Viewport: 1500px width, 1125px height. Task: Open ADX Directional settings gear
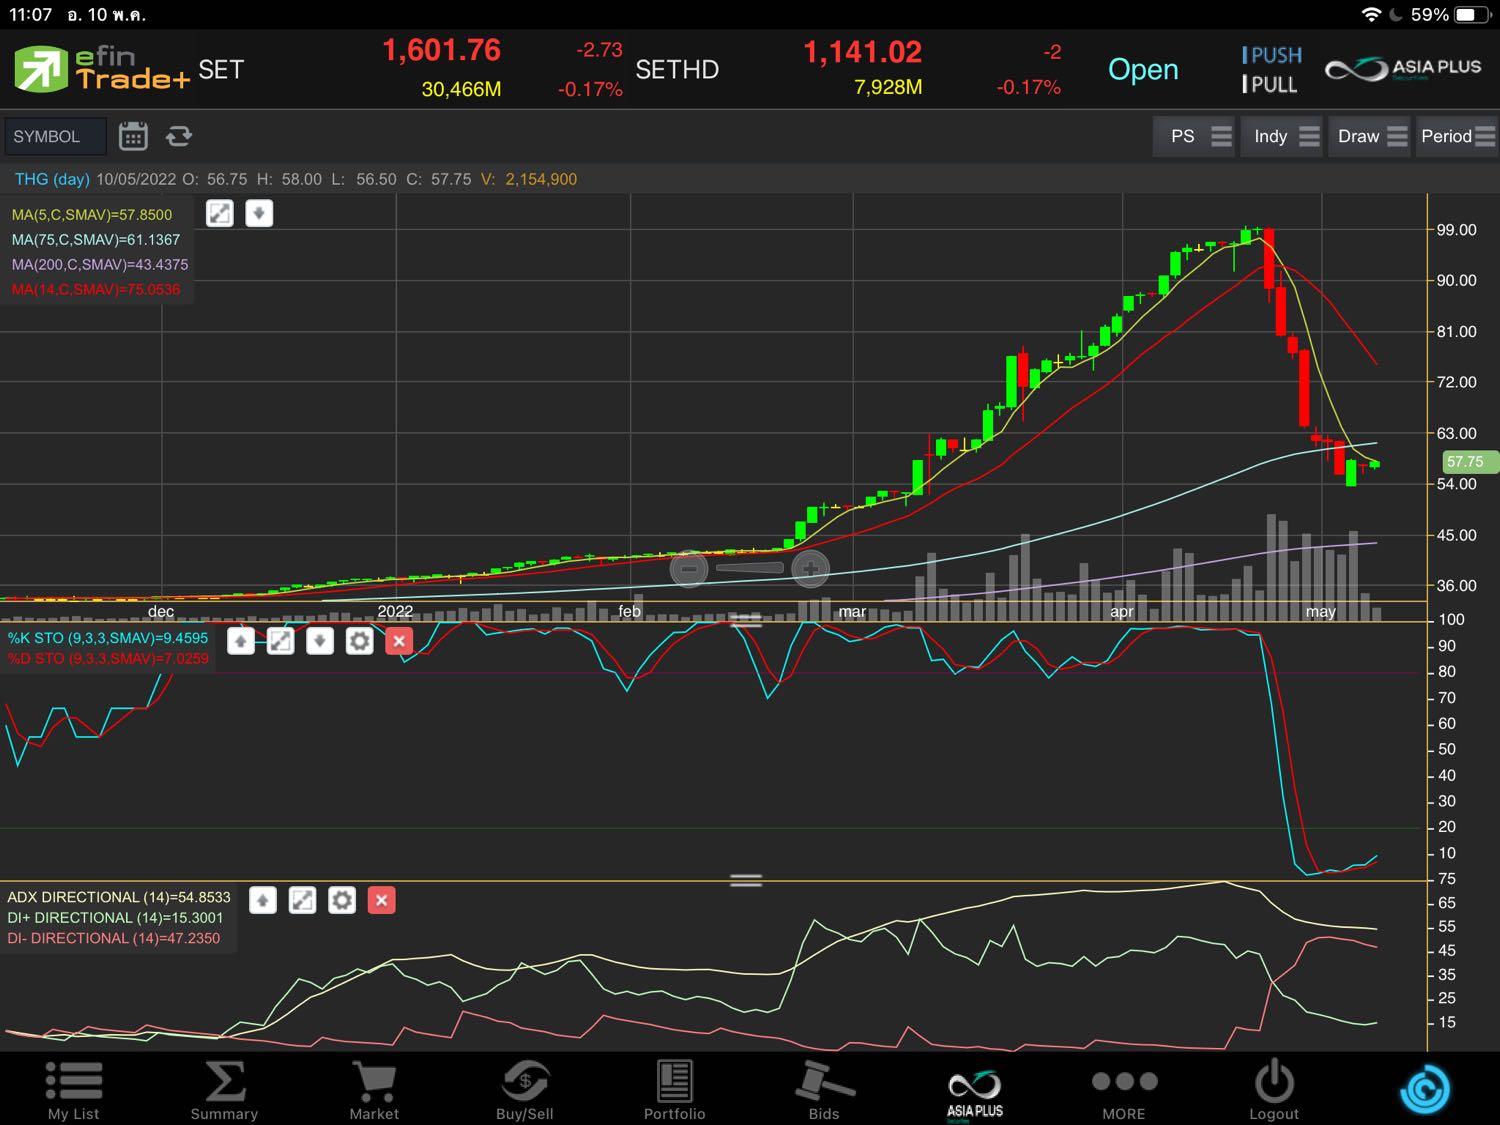(342, 901)
